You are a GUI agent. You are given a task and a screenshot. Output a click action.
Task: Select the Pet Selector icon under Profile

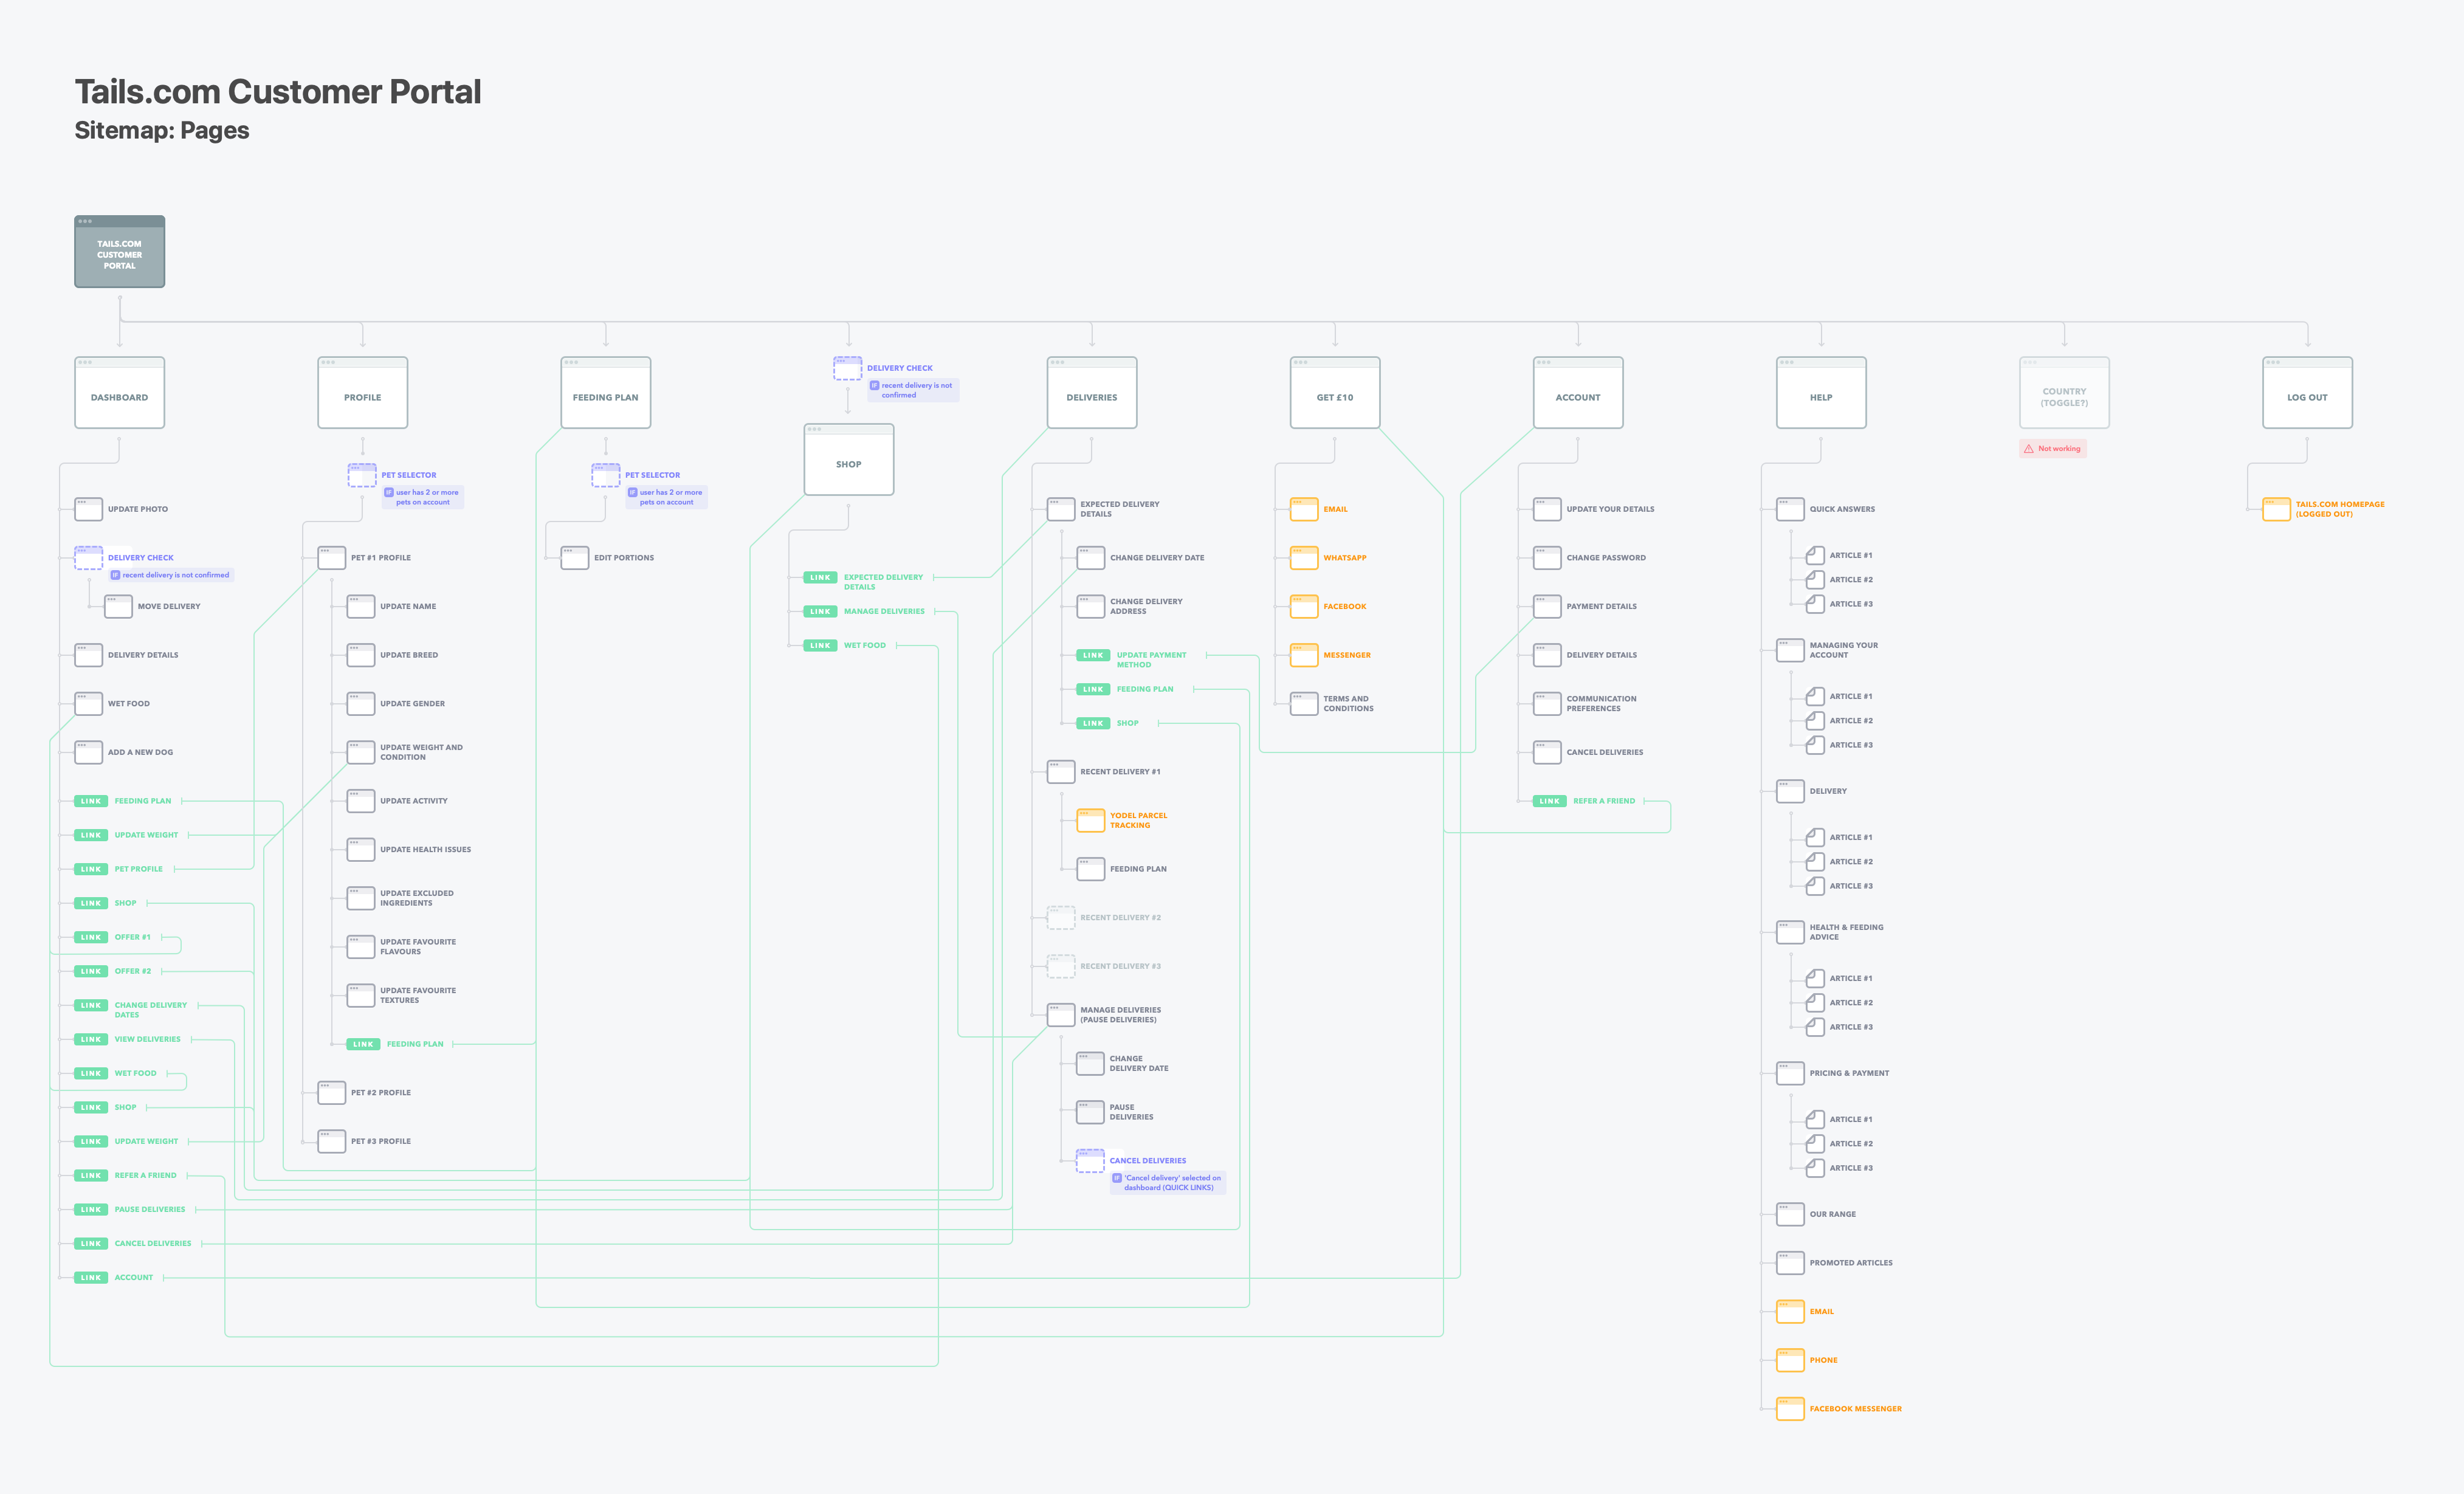click(361, 475)
